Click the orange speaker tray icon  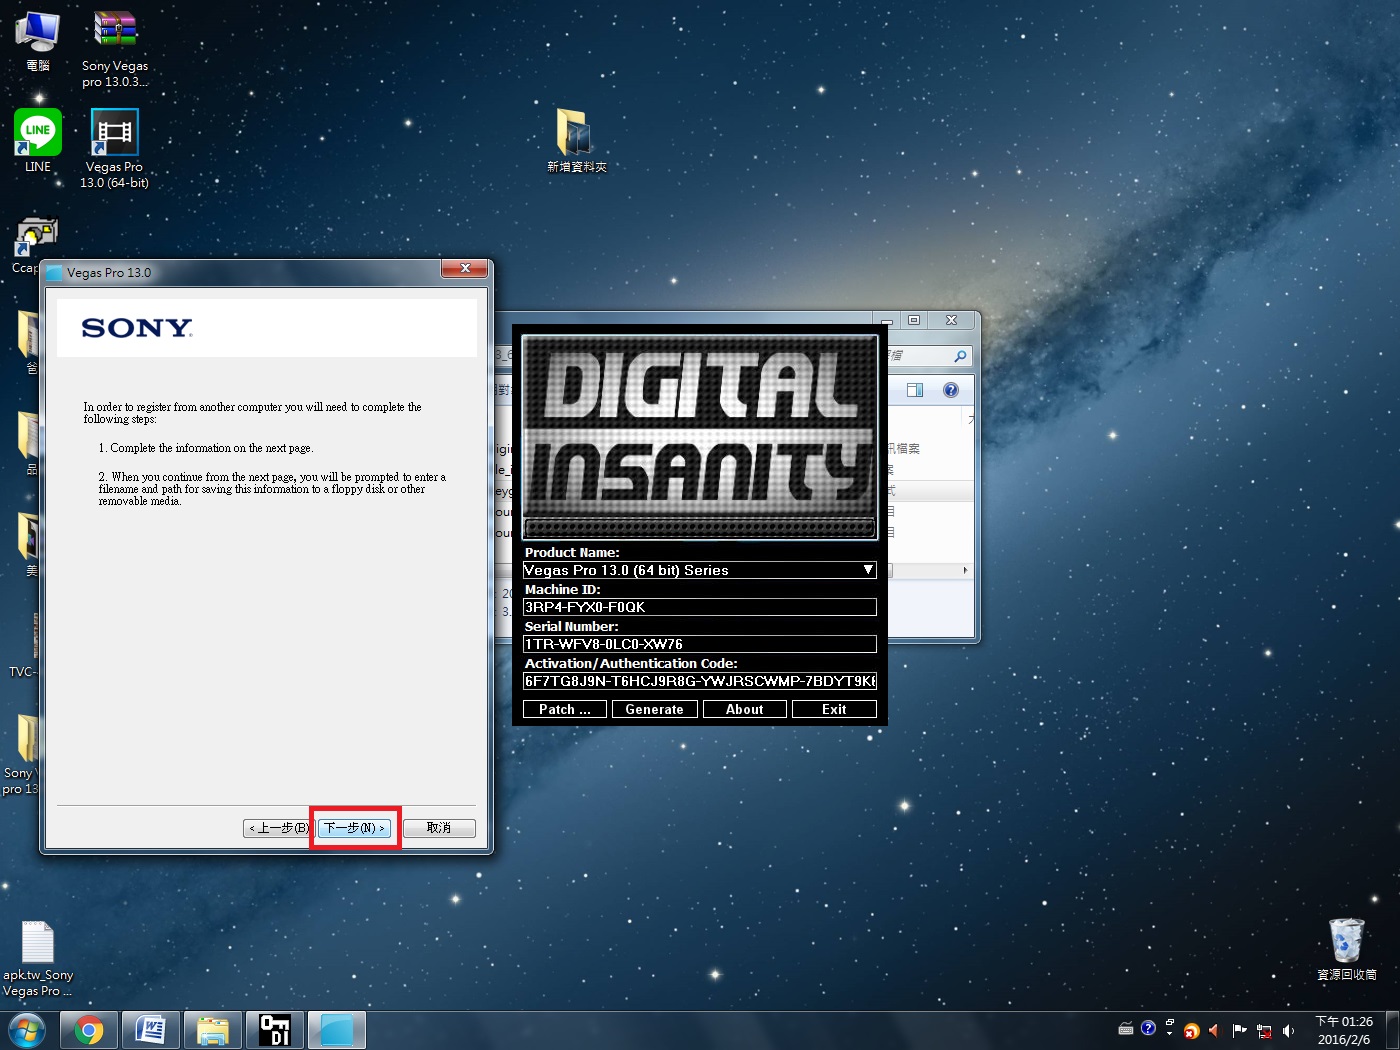(x=1214, y=1031)
